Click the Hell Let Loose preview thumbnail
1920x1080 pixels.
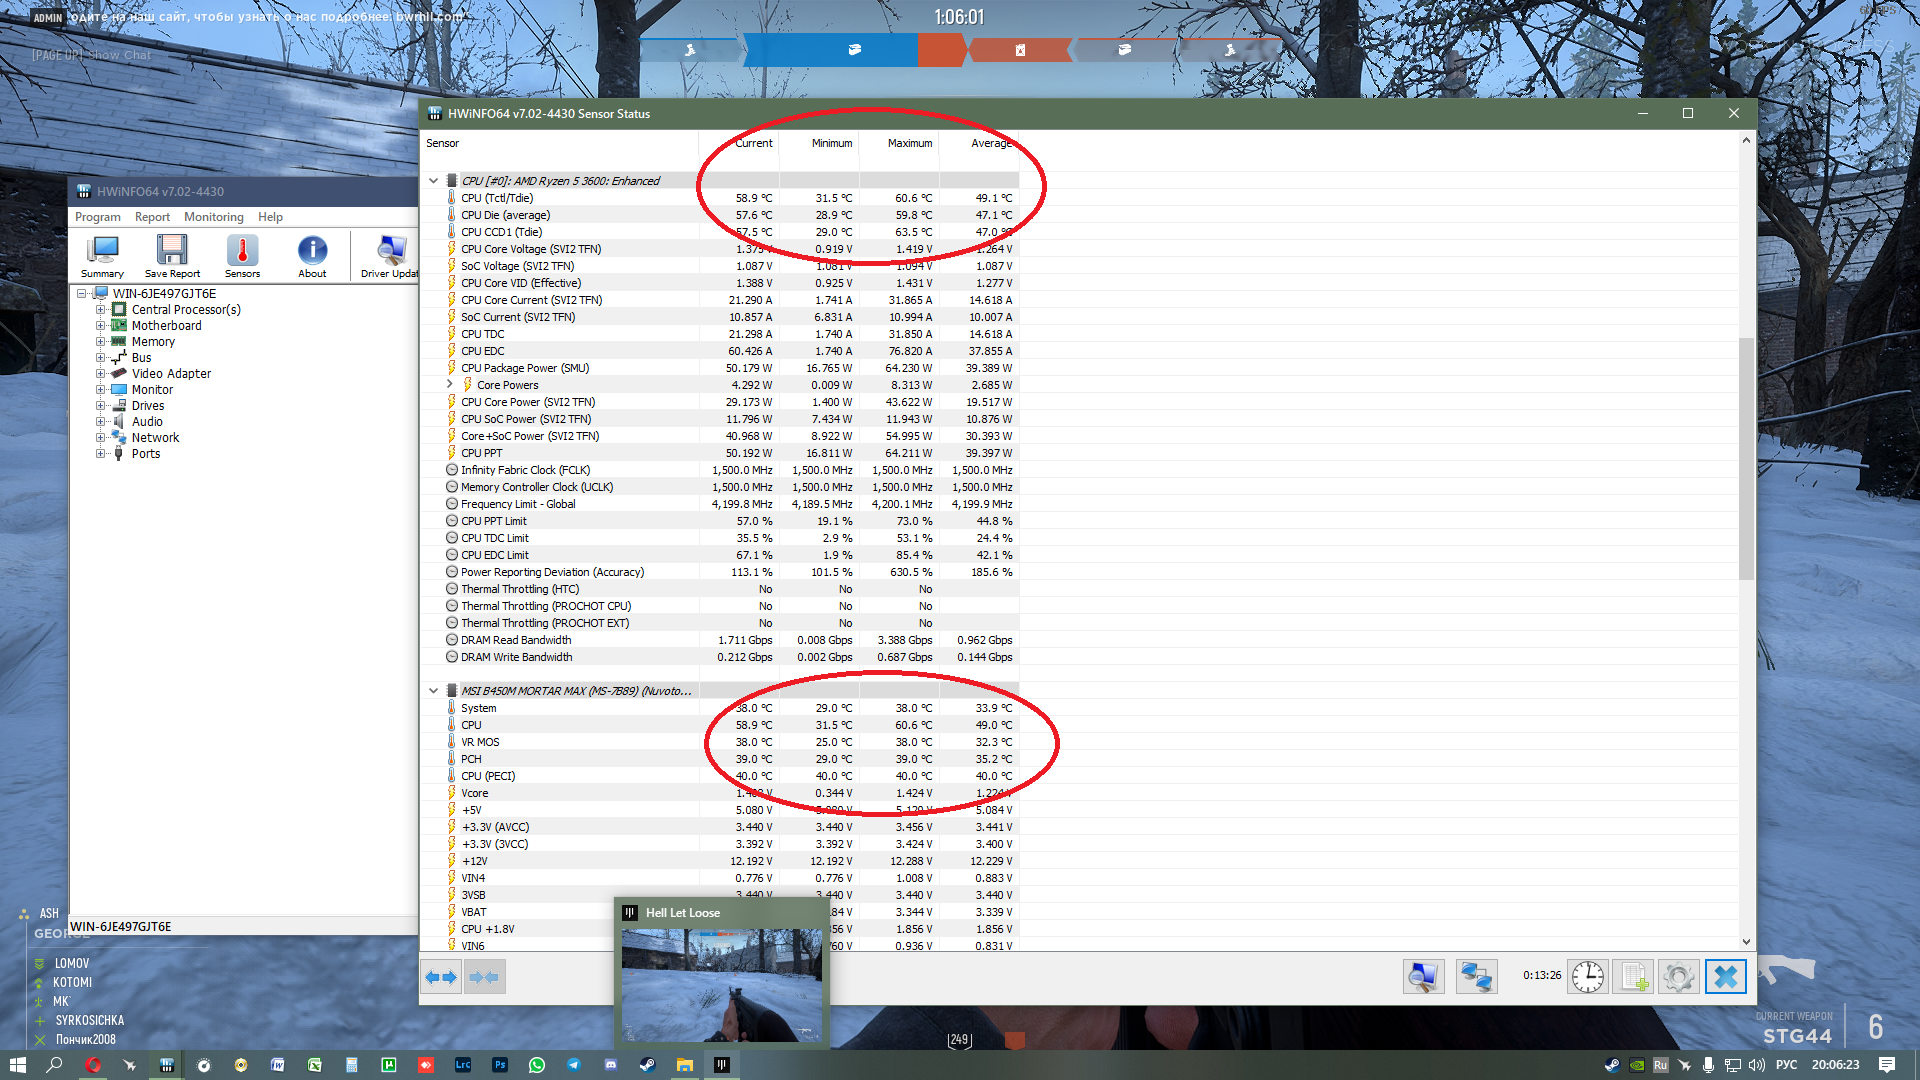coord(721,984)
